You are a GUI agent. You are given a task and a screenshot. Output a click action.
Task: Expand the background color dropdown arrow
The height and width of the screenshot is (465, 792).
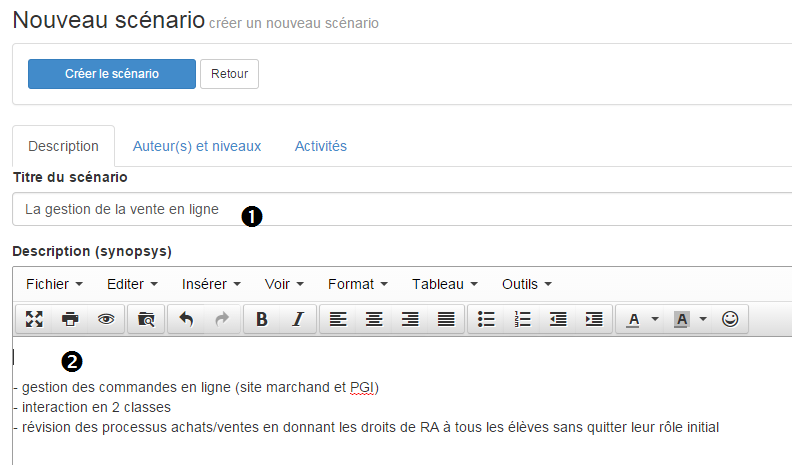tap(703, 319)
